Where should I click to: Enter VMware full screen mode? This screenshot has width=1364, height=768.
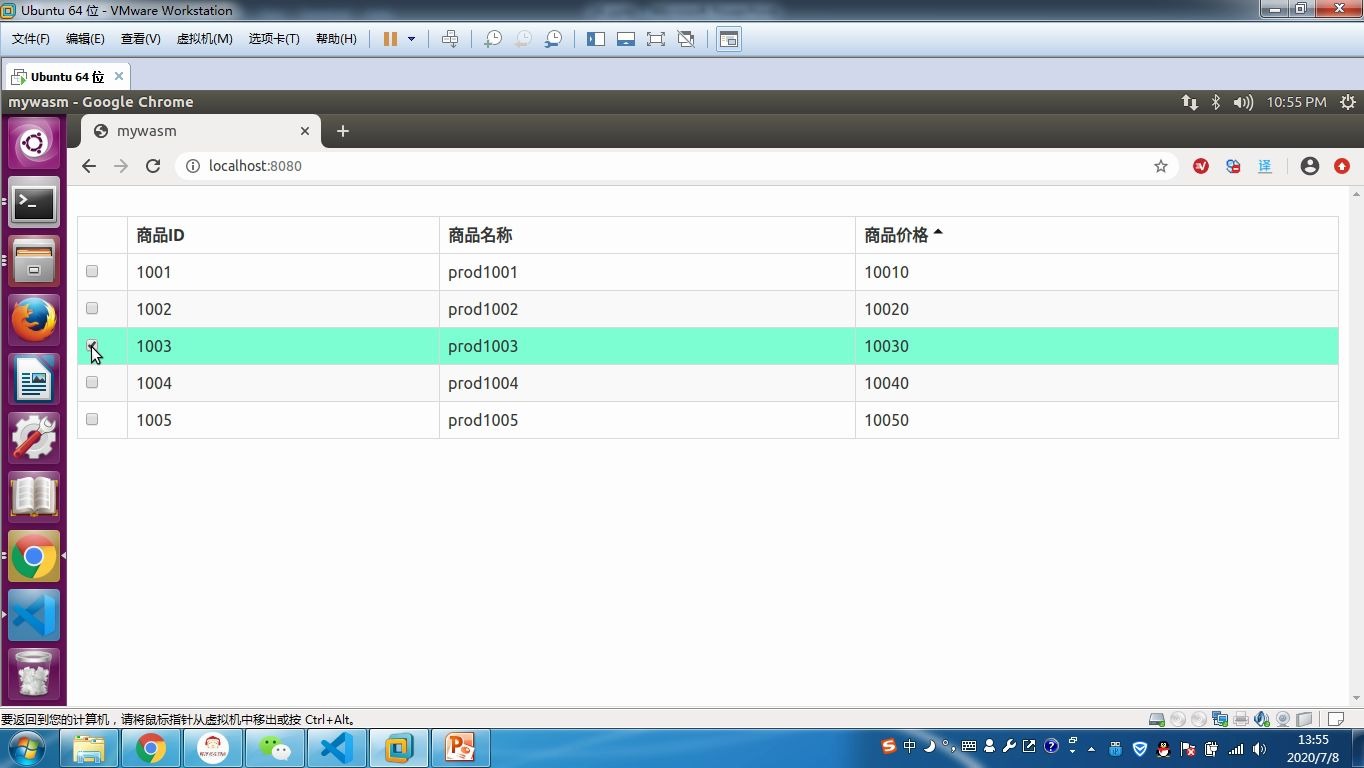point(655,39)
